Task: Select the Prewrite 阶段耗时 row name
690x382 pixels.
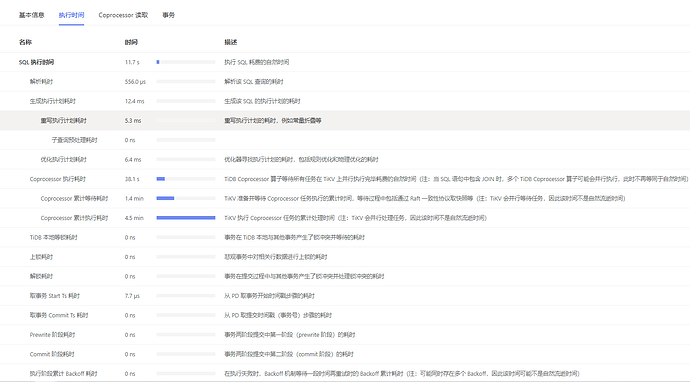Action: click(52, 334)
